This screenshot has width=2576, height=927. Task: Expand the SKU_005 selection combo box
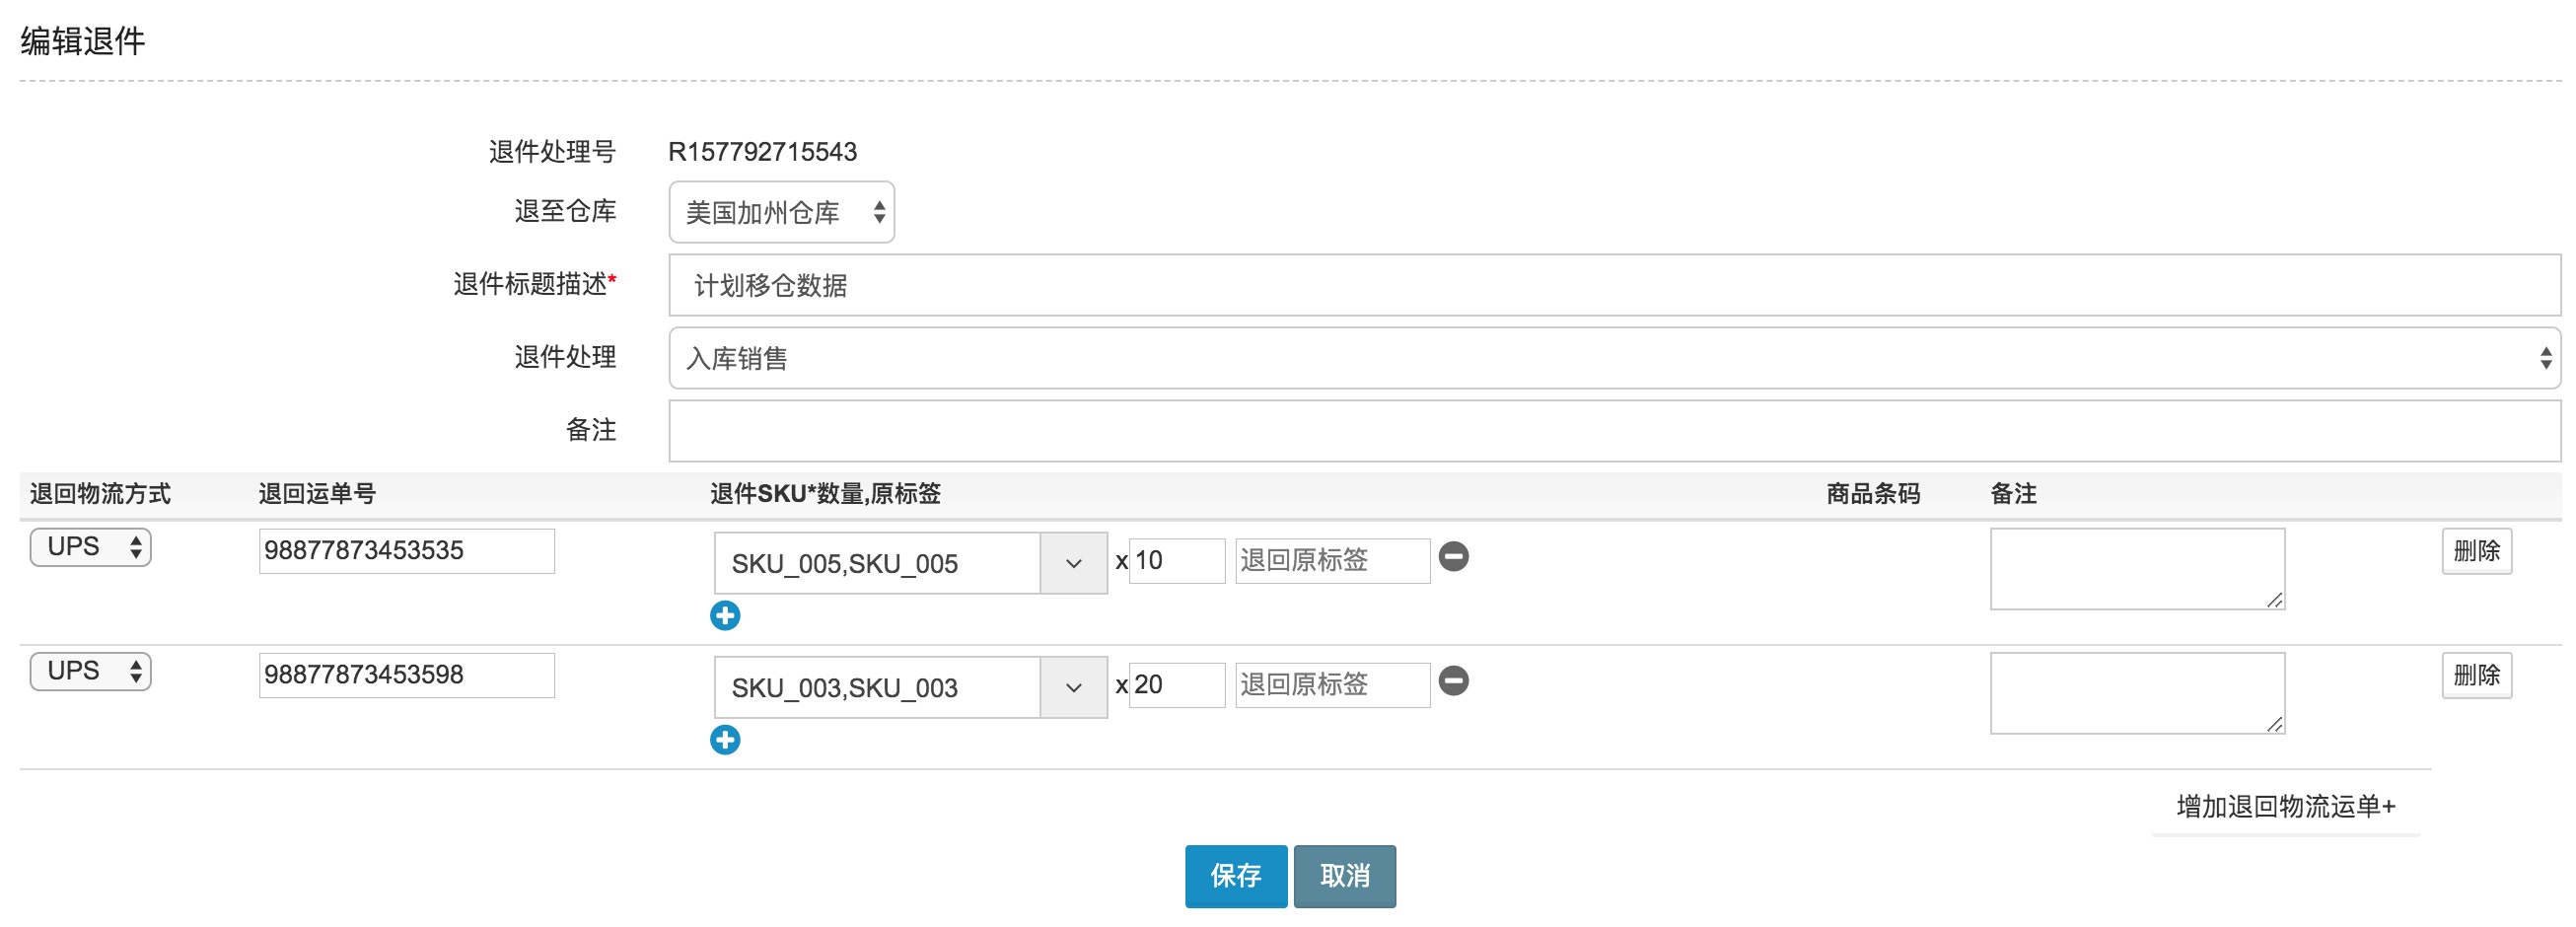[x=1073, y=563]
